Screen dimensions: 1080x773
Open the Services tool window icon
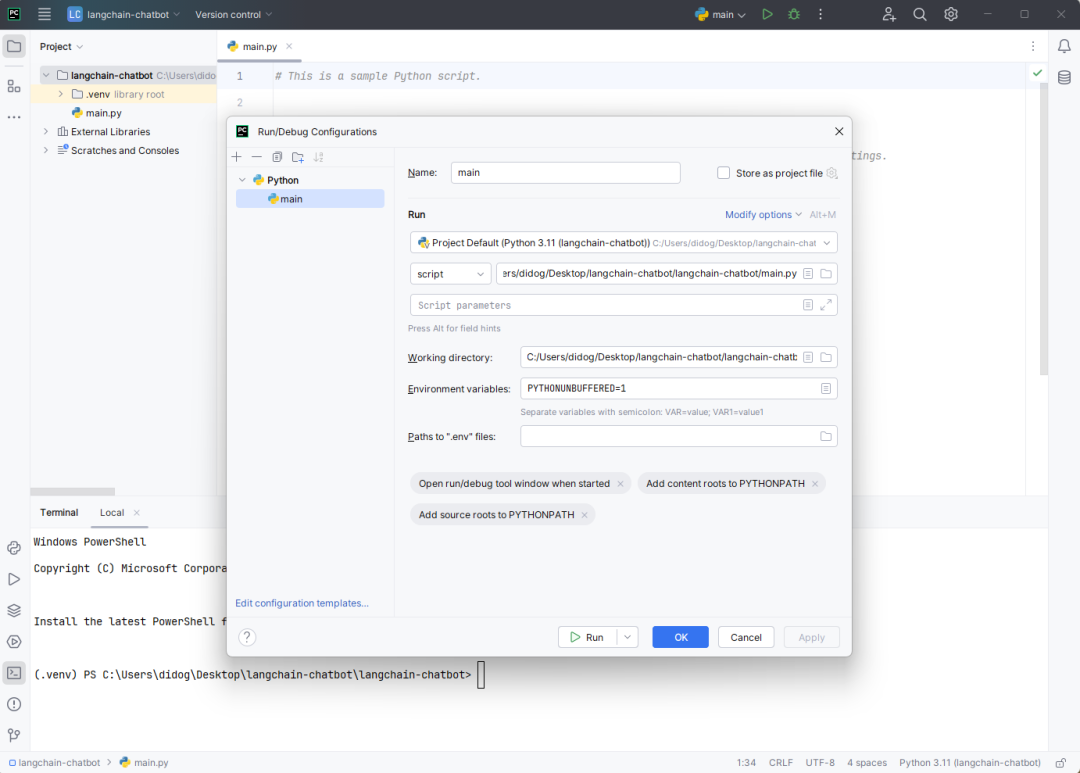pyautogui.click(x=14, y=642)
